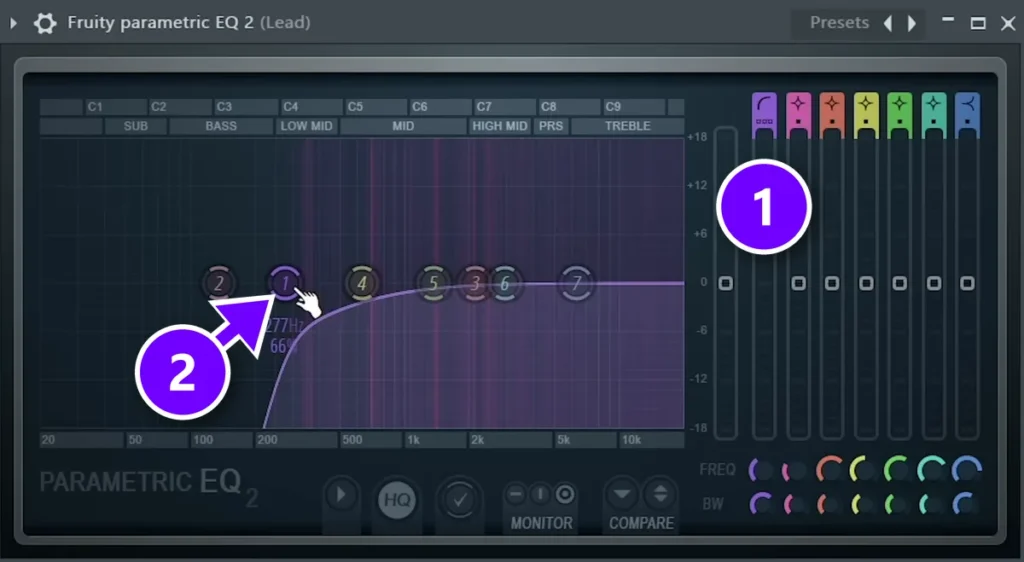The image size is (1024, 562).
Task: Select band node 1 in the EQ graph
Action: coord(285,283)
